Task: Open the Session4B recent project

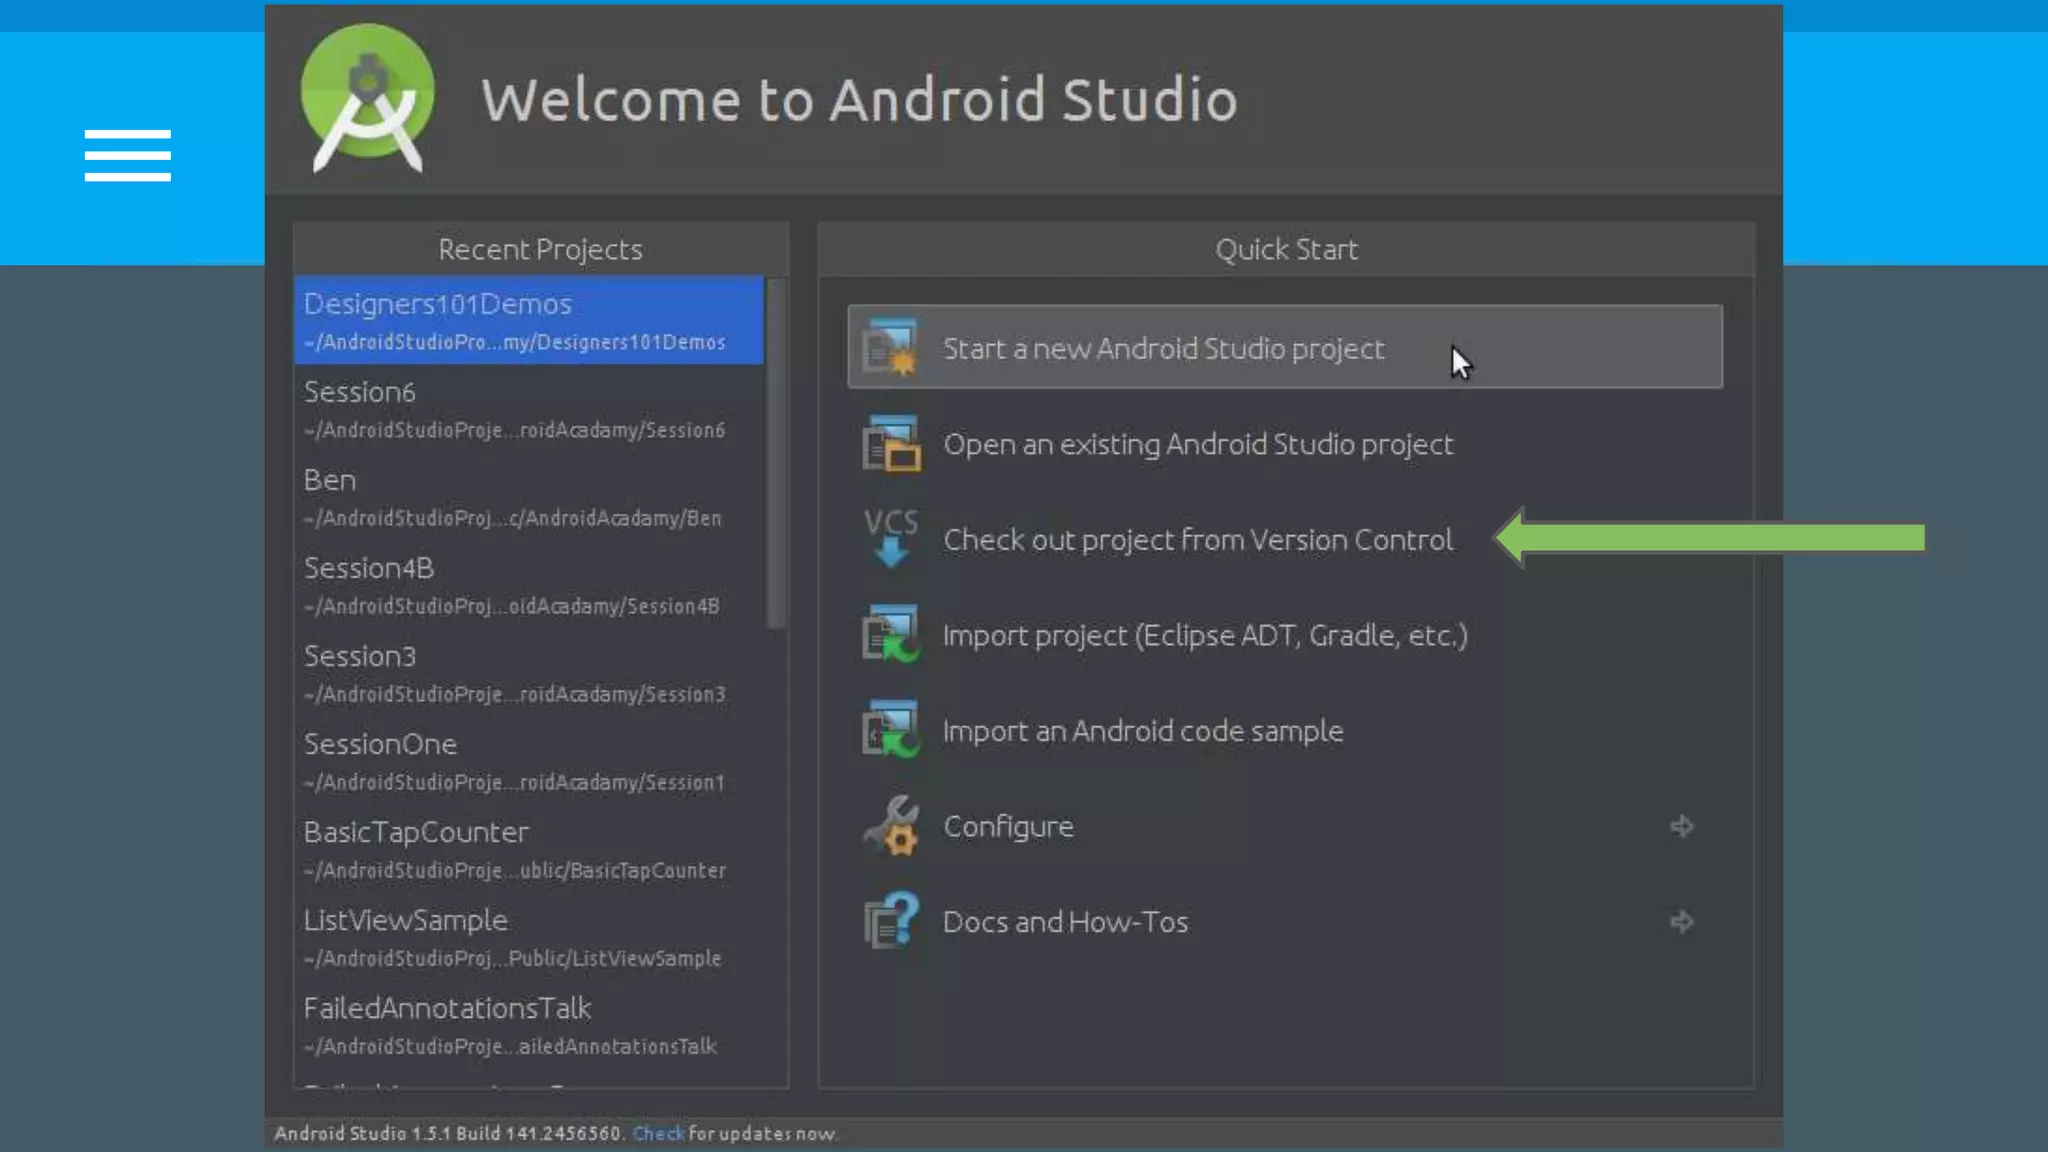Action: [529, 585]
